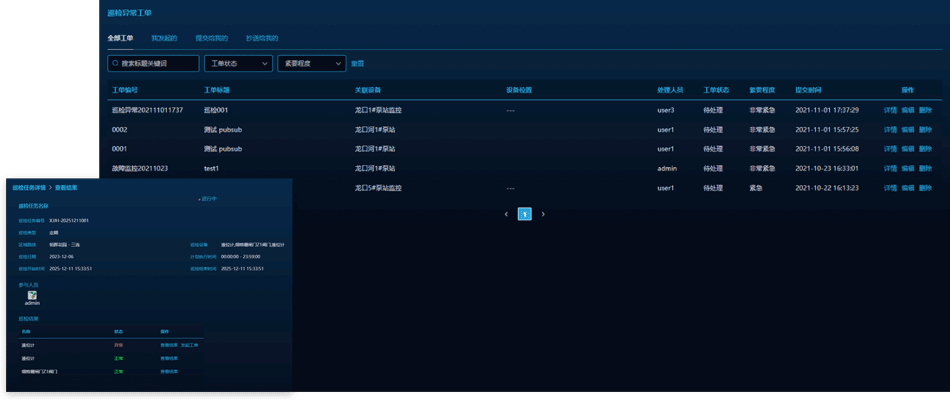Click 删除 for work order 0001
The height and width of the screenshot is (400, 950).
click(925, 149)
